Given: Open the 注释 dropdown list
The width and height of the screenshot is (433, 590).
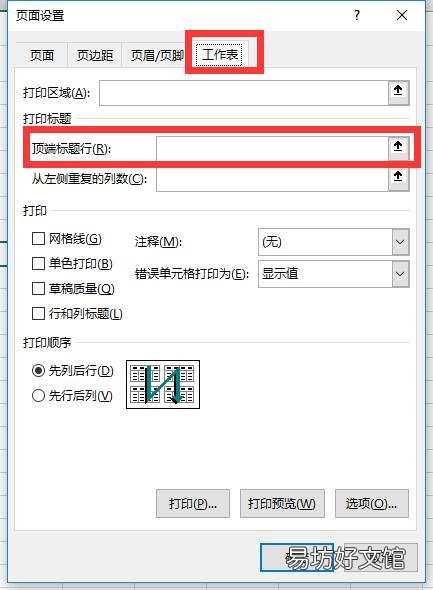Looking at the screenshot, I should 400,242.
